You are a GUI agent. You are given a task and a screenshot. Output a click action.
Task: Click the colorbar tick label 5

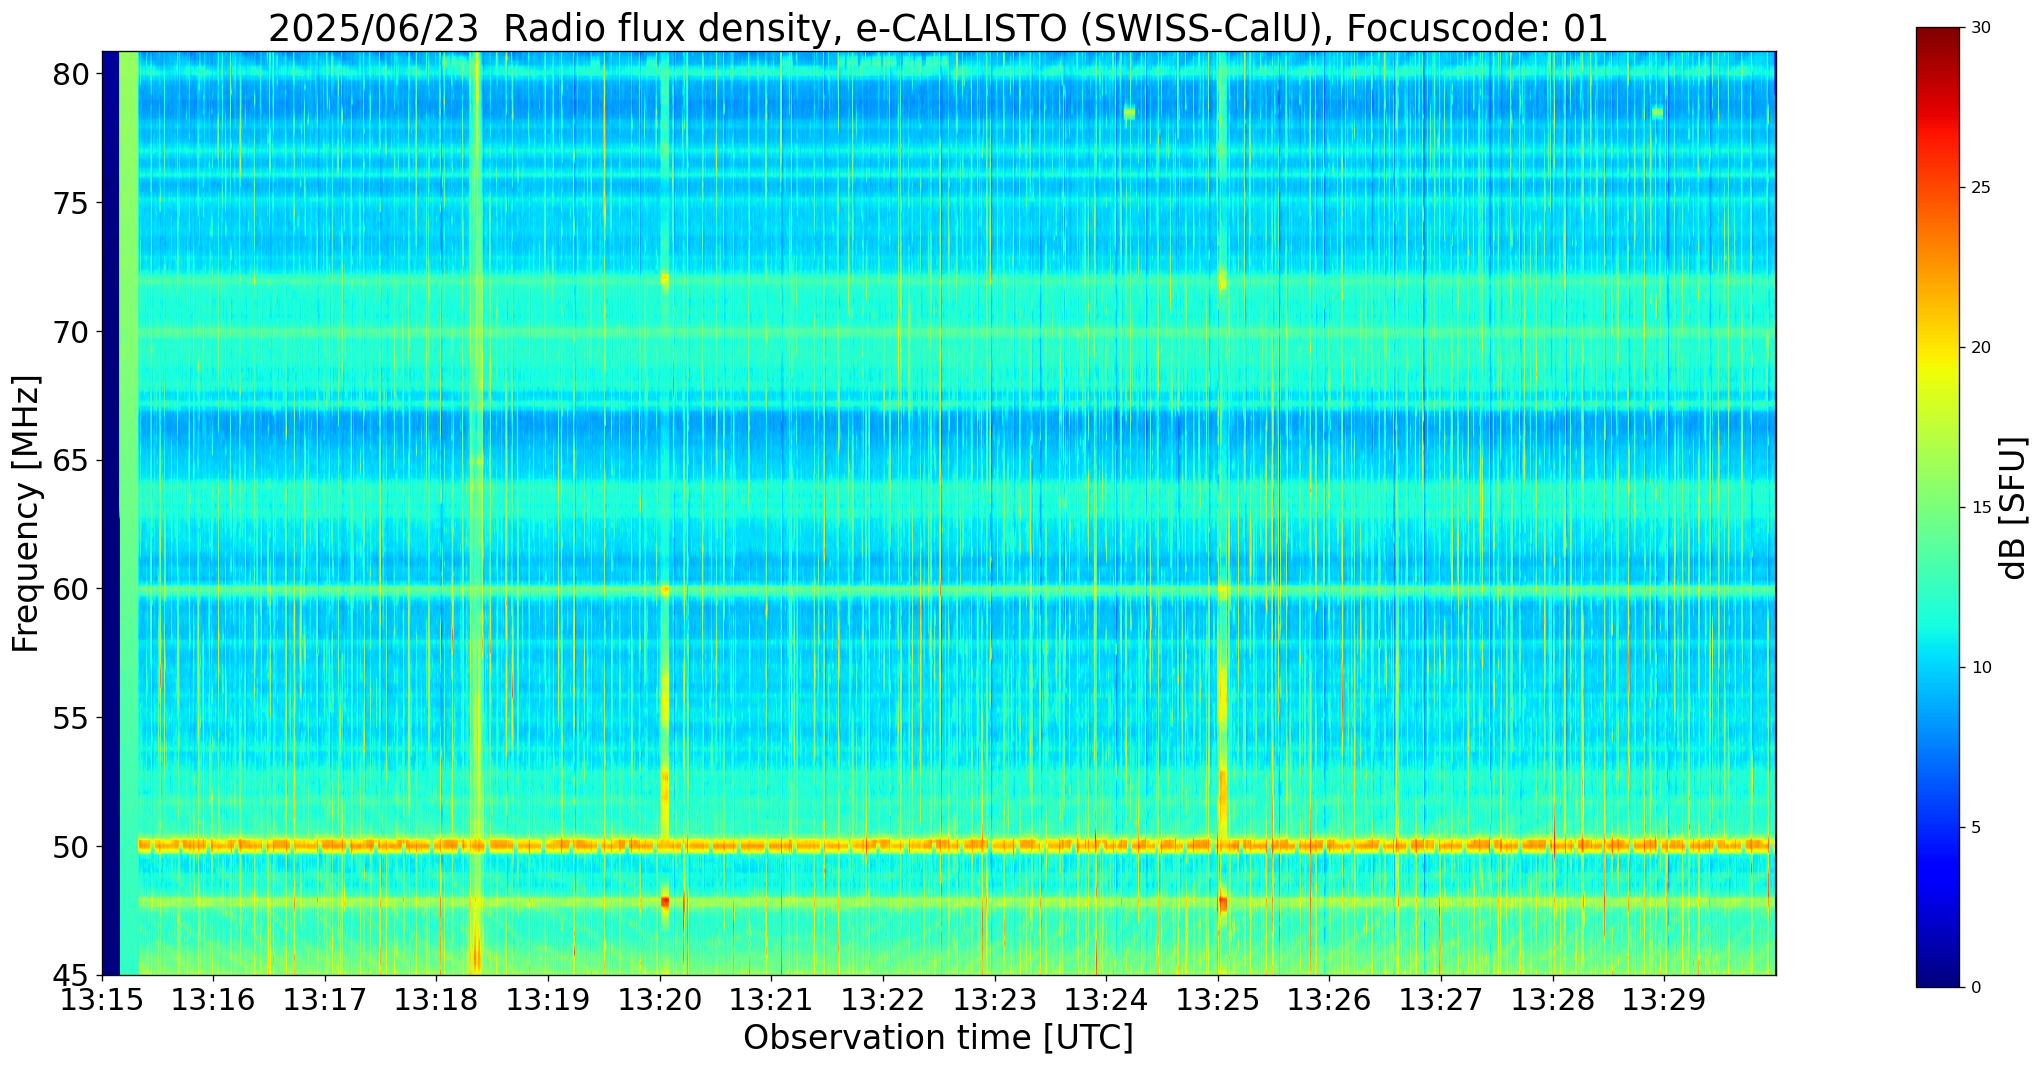click(x=1974, y=828)
